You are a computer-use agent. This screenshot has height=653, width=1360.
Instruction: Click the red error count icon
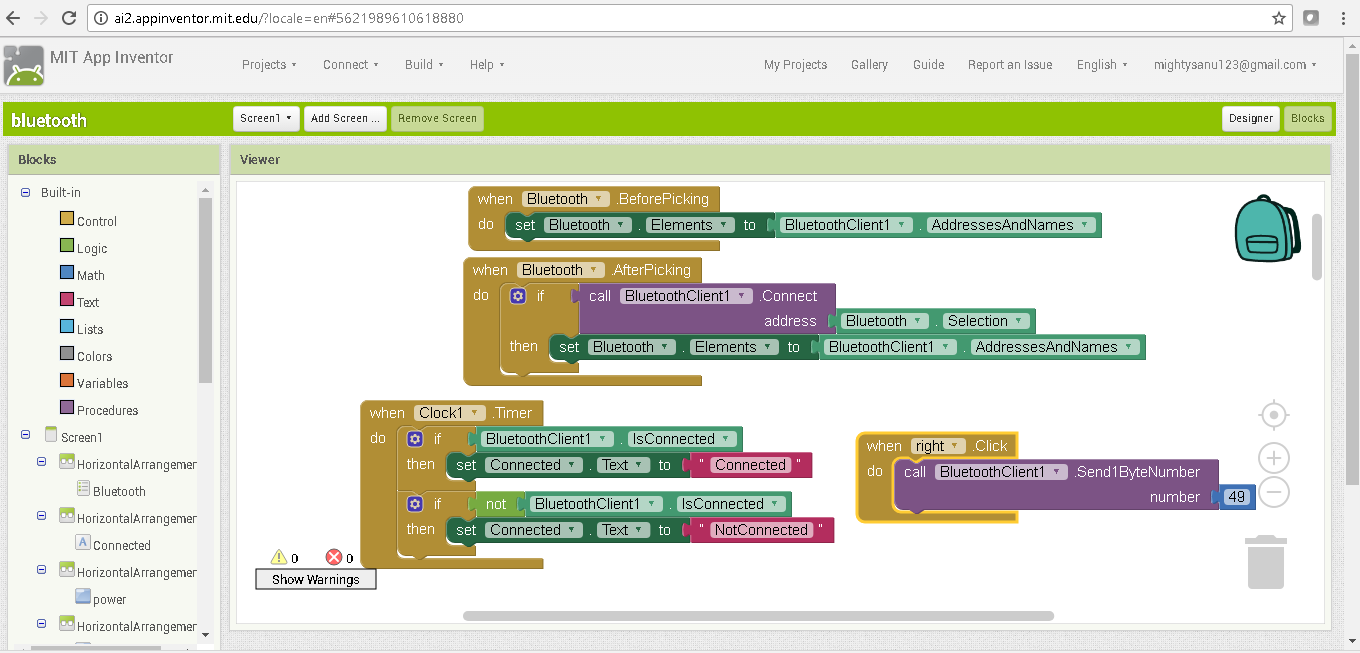(334, 558)
